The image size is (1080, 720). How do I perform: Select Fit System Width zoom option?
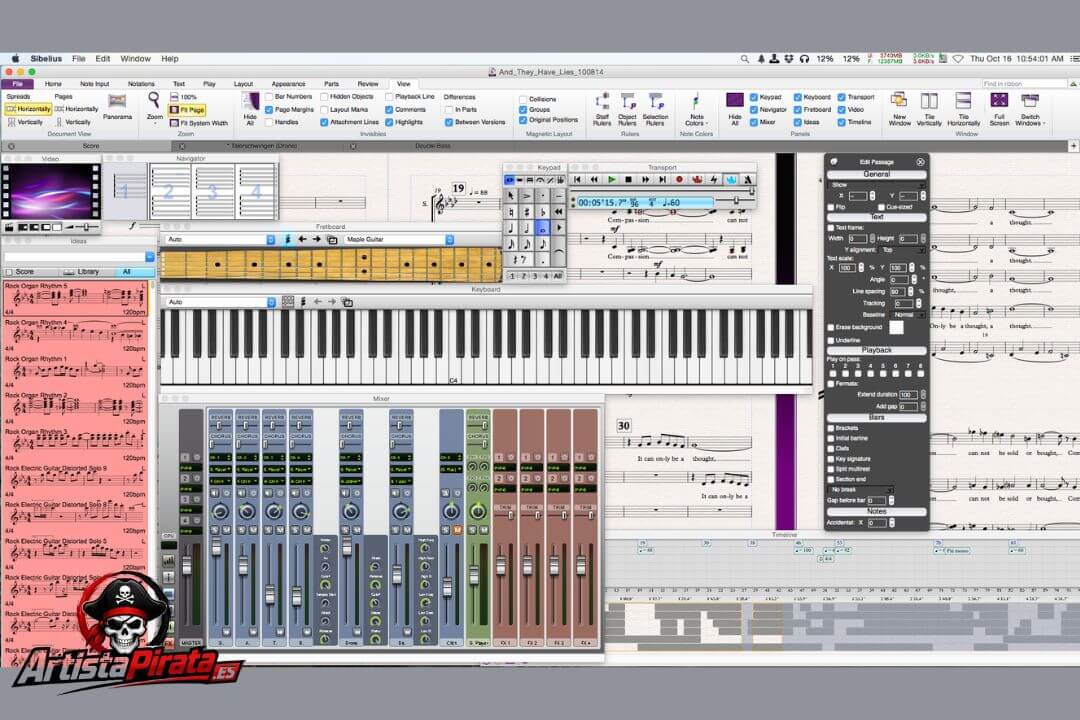click(198, 123)
